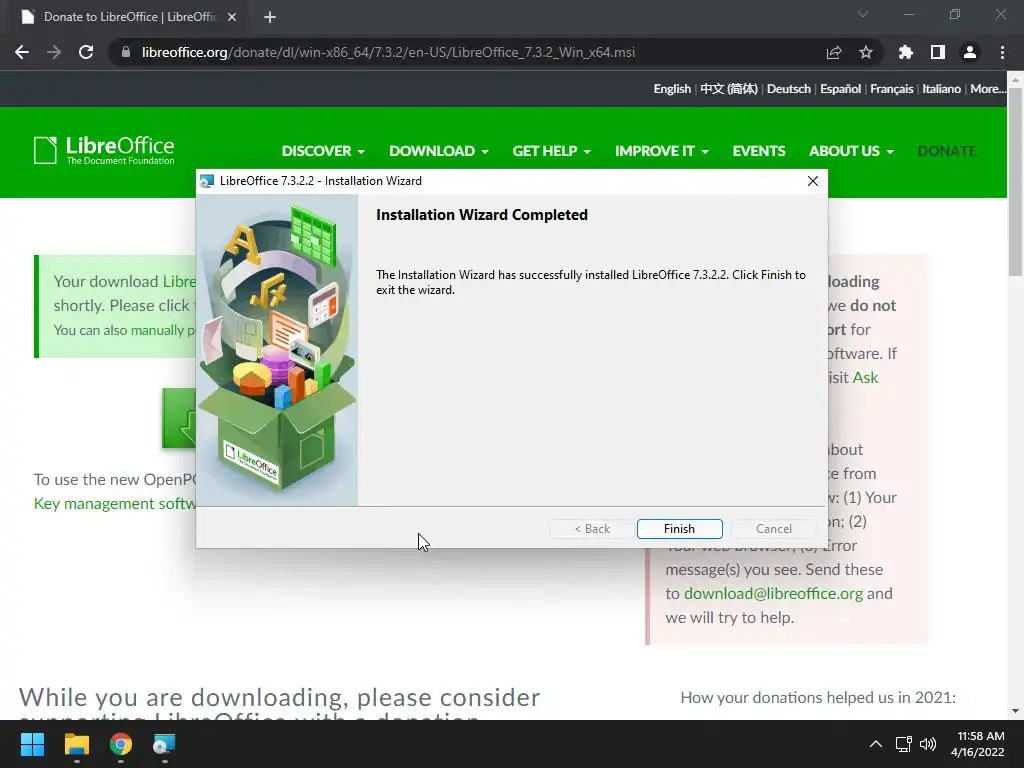Close the Installation Wizard dialog
Image resolution: width=1024 pixels, height=768 pixels.
(812, 181)
